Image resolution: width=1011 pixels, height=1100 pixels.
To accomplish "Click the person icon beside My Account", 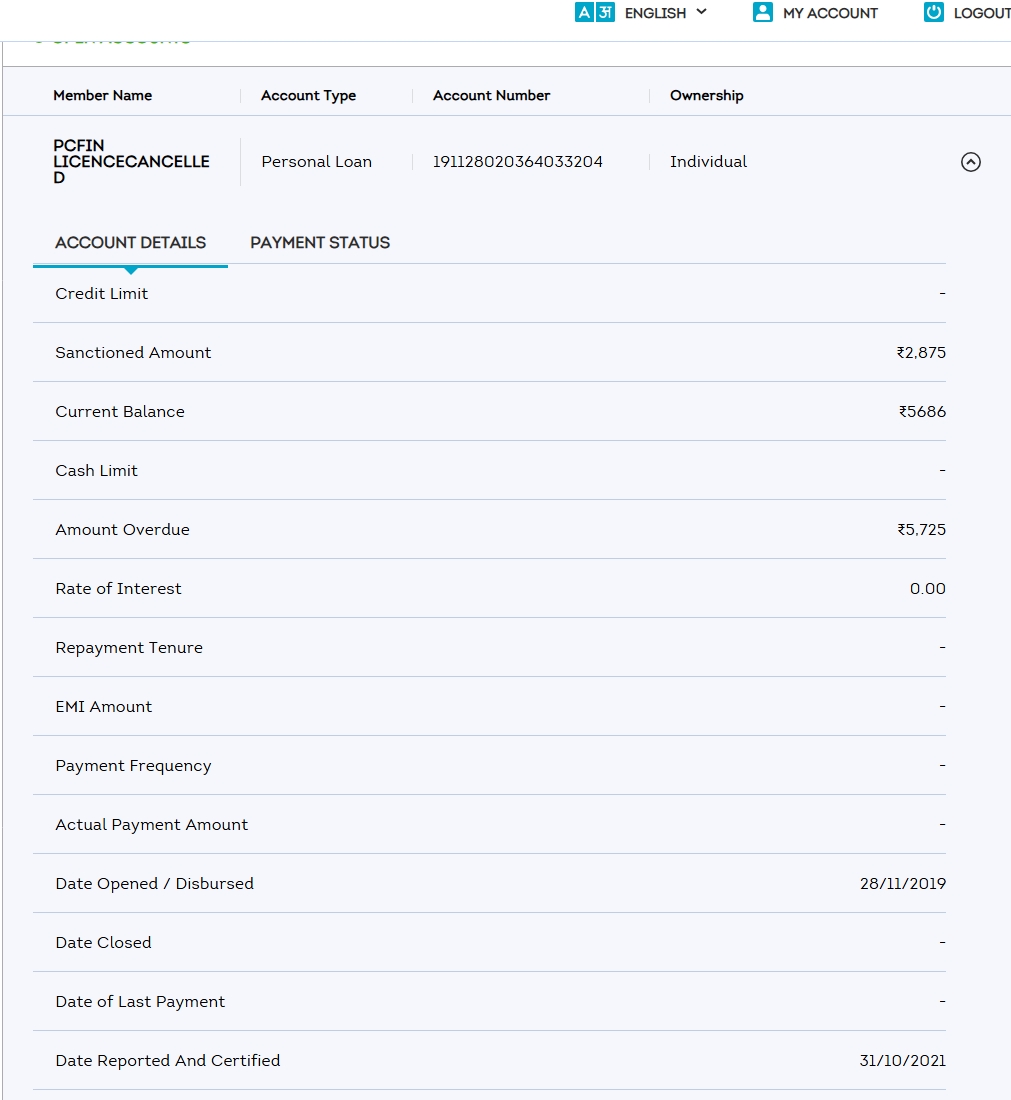I will point(763,13).
